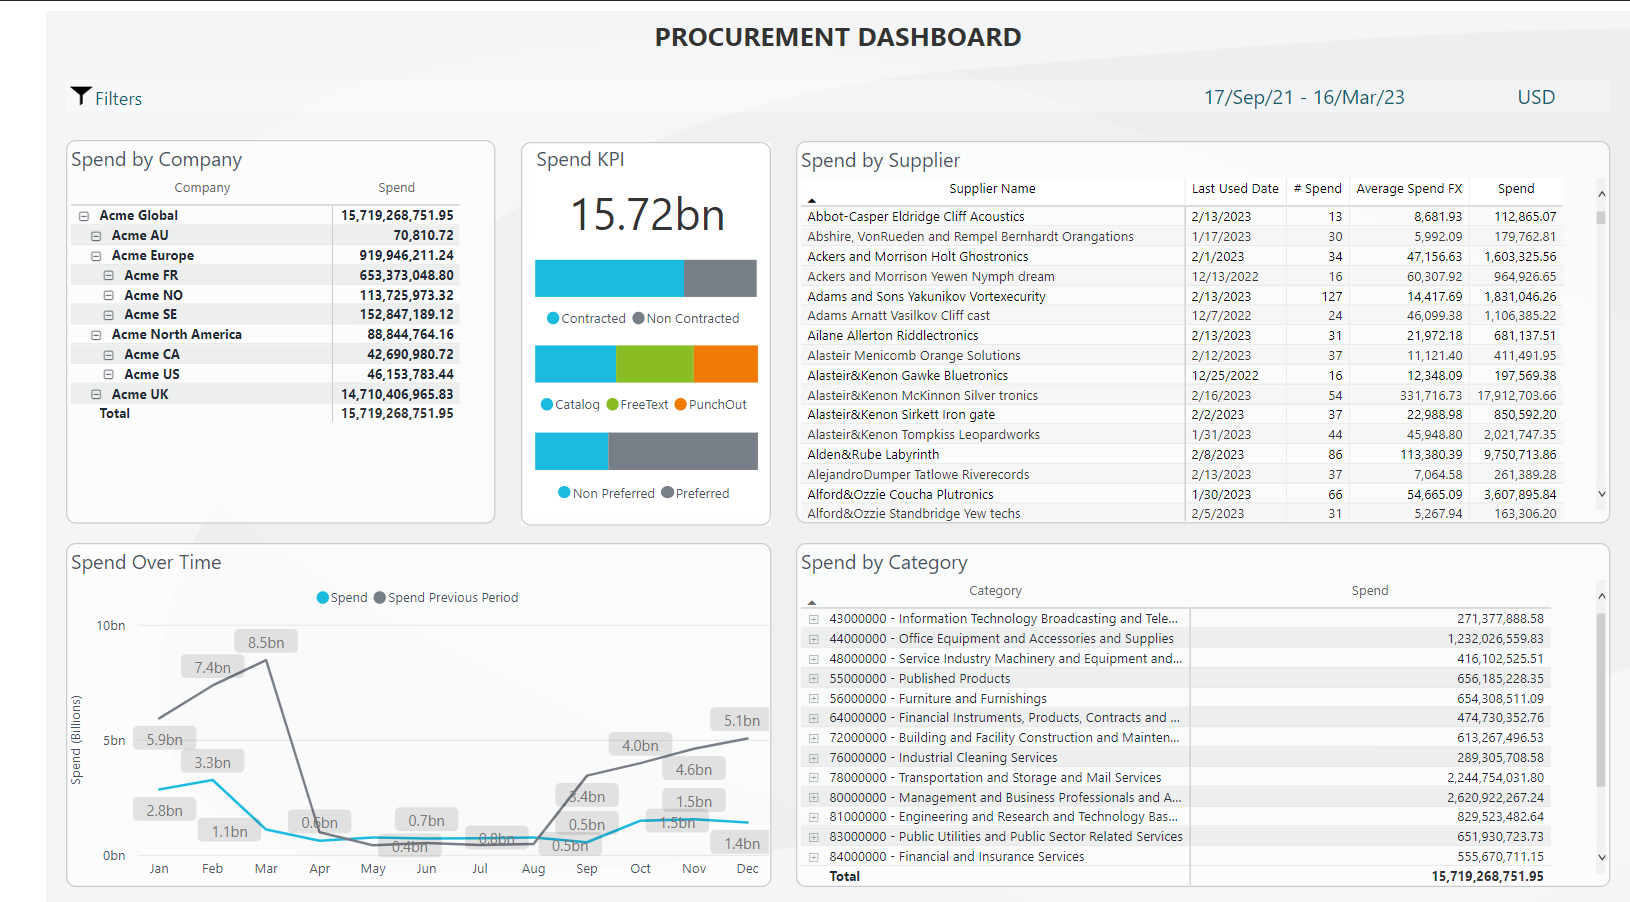The height and width of the screenshot is (902, 1630).
Task: Collapse the Acme Global tree node
Action: 84,215
